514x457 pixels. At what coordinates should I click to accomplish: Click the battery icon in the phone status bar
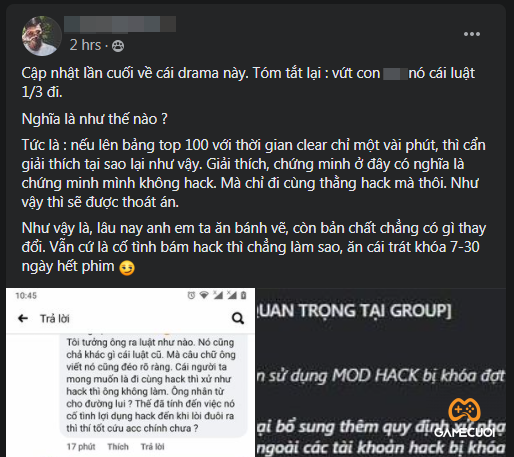click(x=244, y=295)
